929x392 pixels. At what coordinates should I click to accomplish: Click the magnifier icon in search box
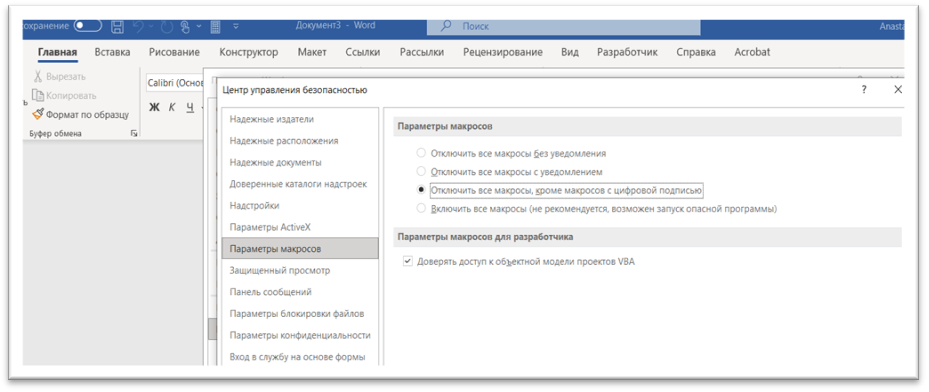(x=447, y=26)
